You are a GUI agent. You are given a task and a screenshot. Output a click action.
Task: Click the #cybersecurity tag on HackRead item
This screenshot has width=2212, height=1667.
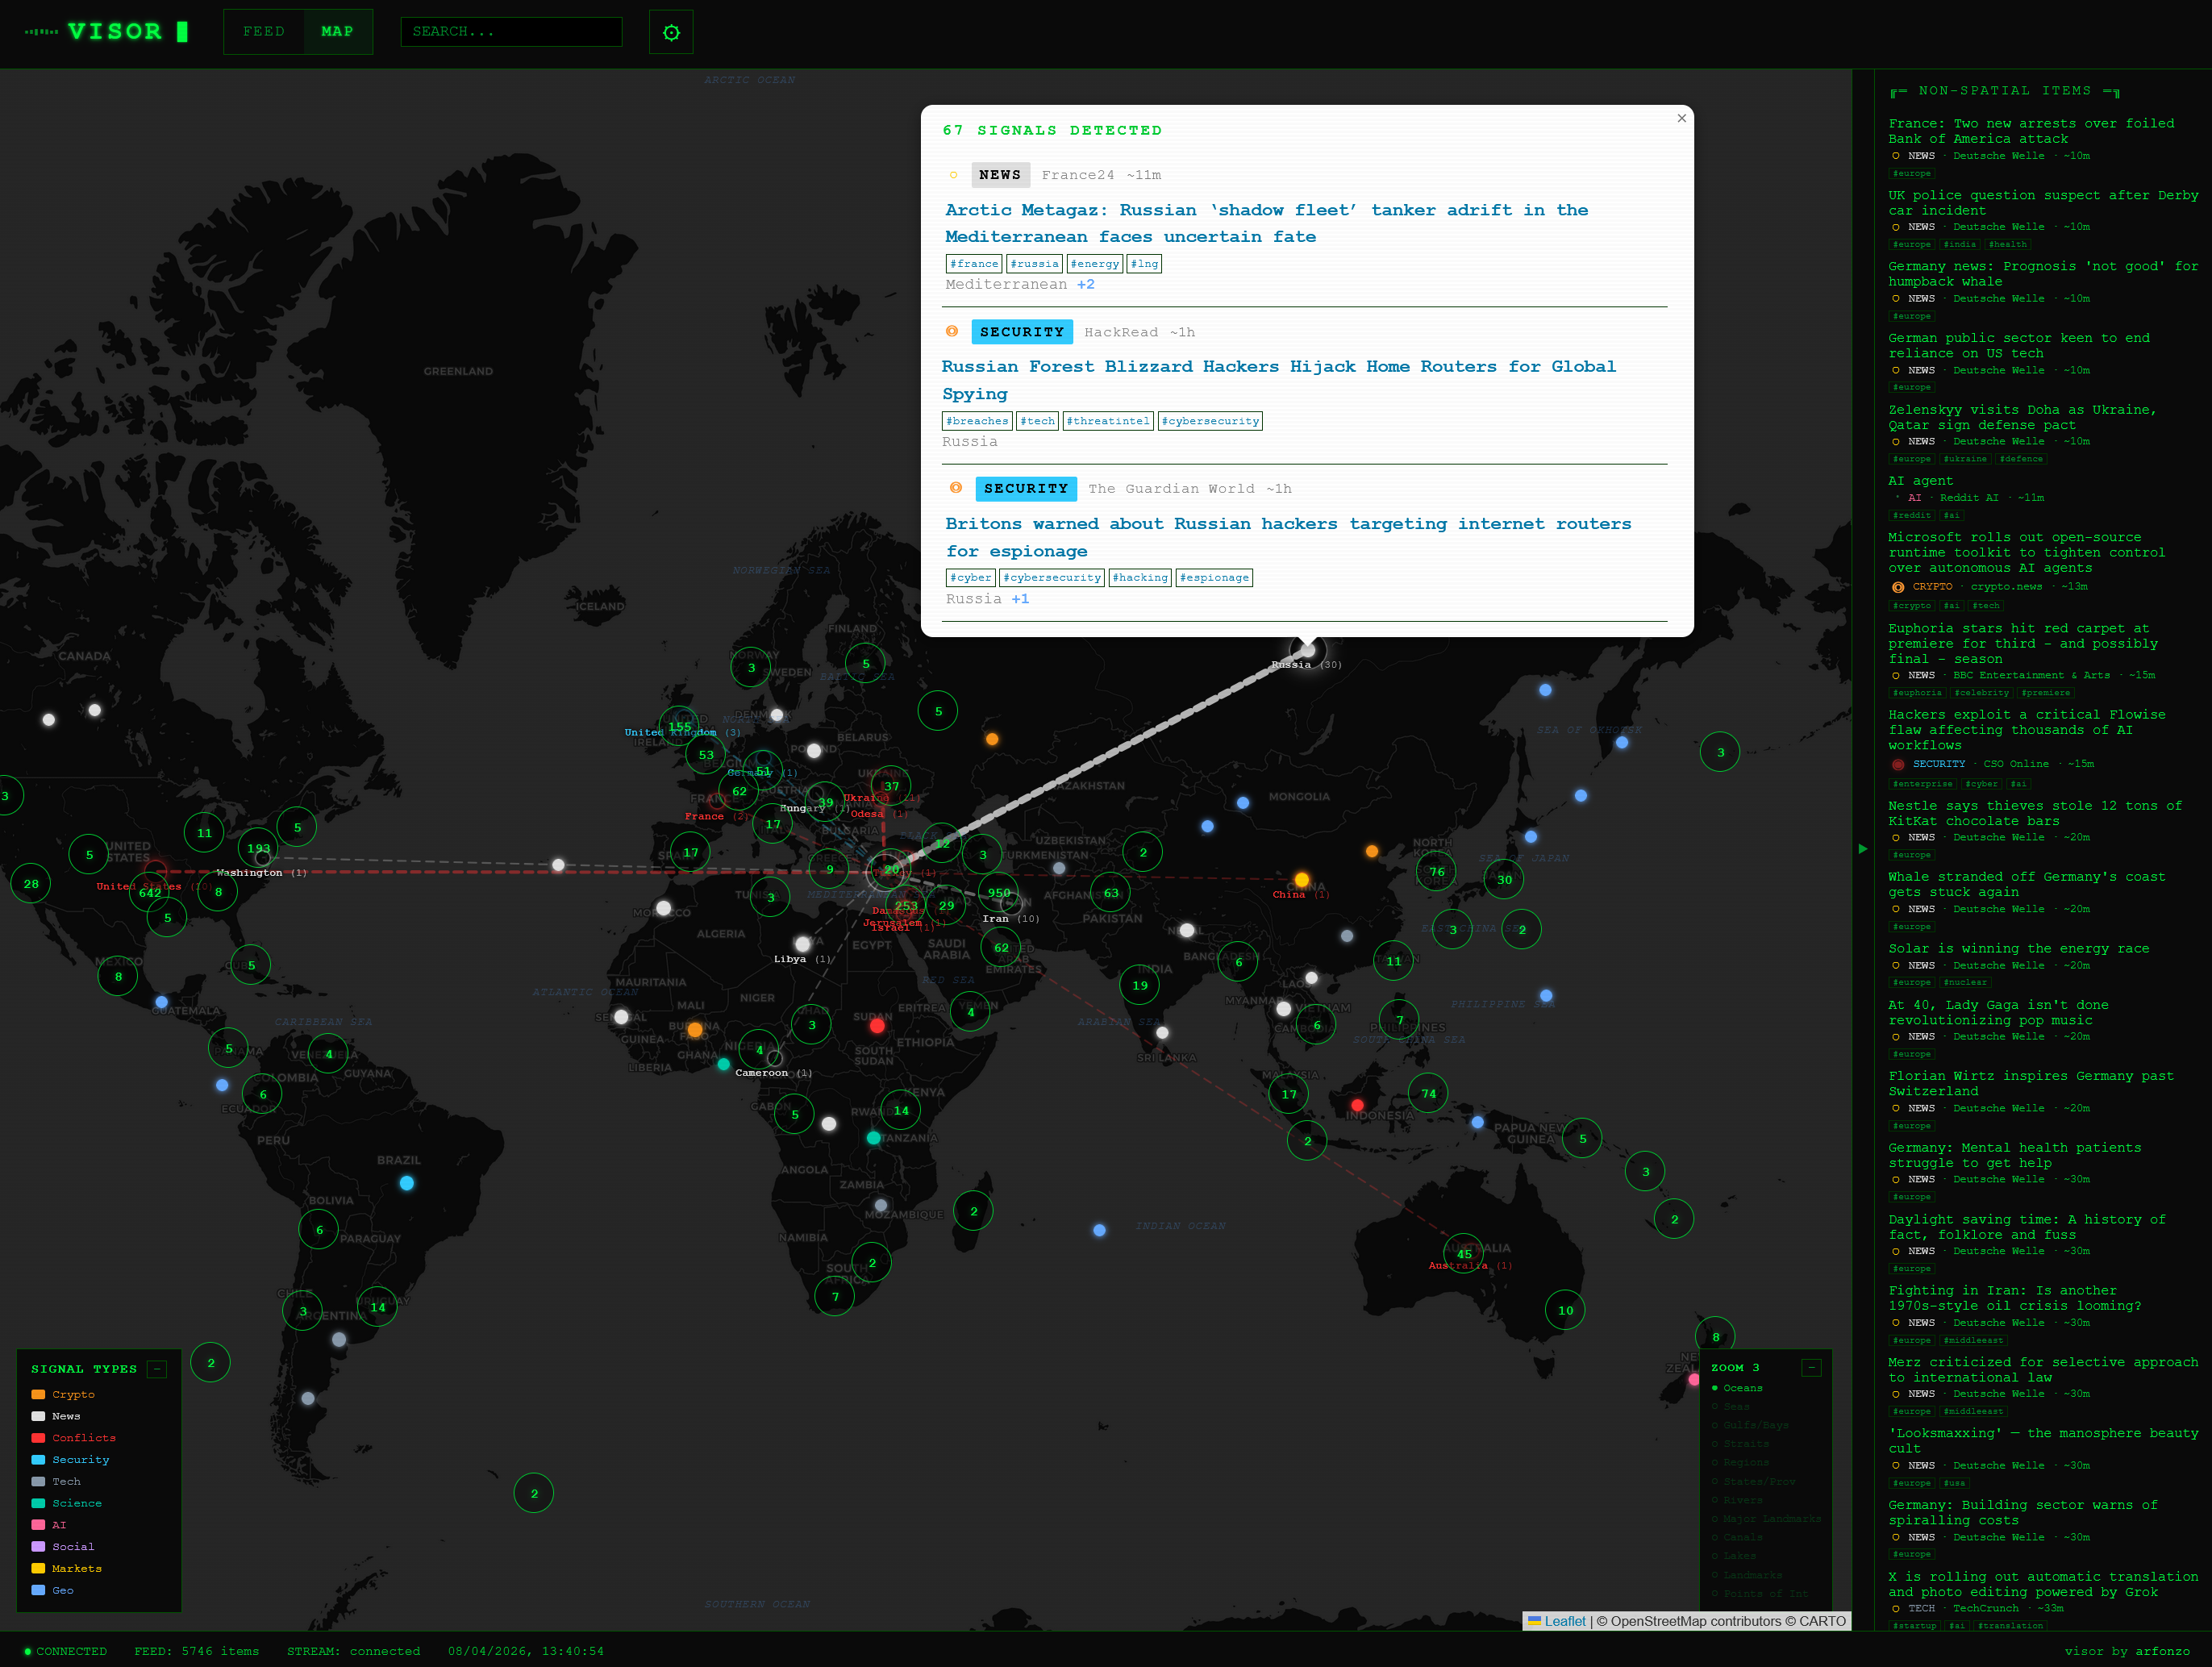coord(1209,421)
